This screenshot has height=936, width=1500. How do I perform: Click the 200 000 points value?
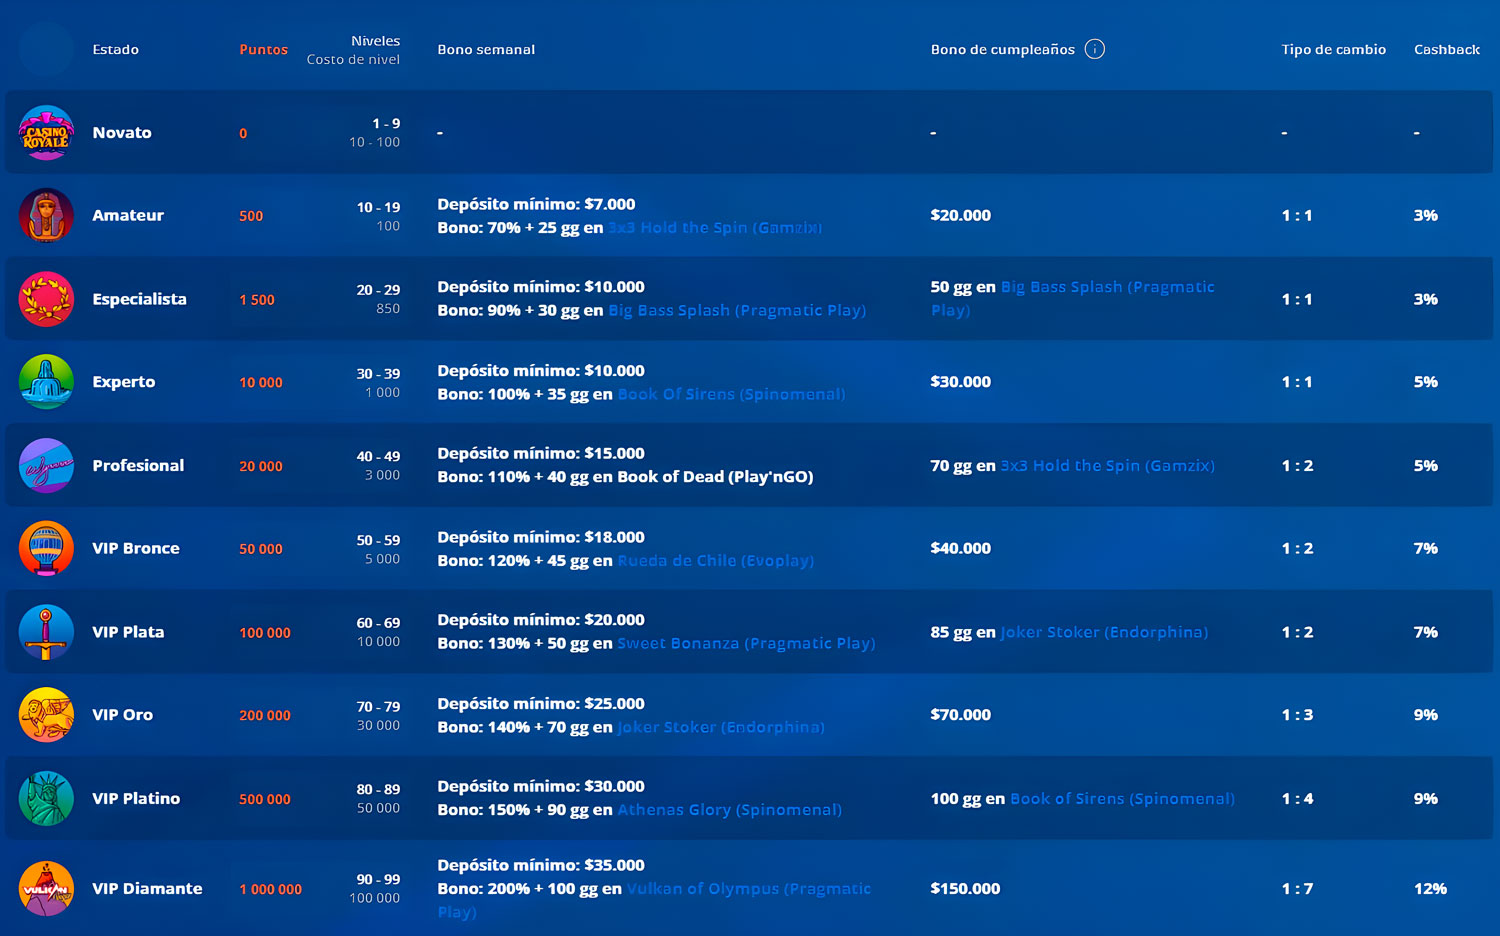(x=265, y=715)
